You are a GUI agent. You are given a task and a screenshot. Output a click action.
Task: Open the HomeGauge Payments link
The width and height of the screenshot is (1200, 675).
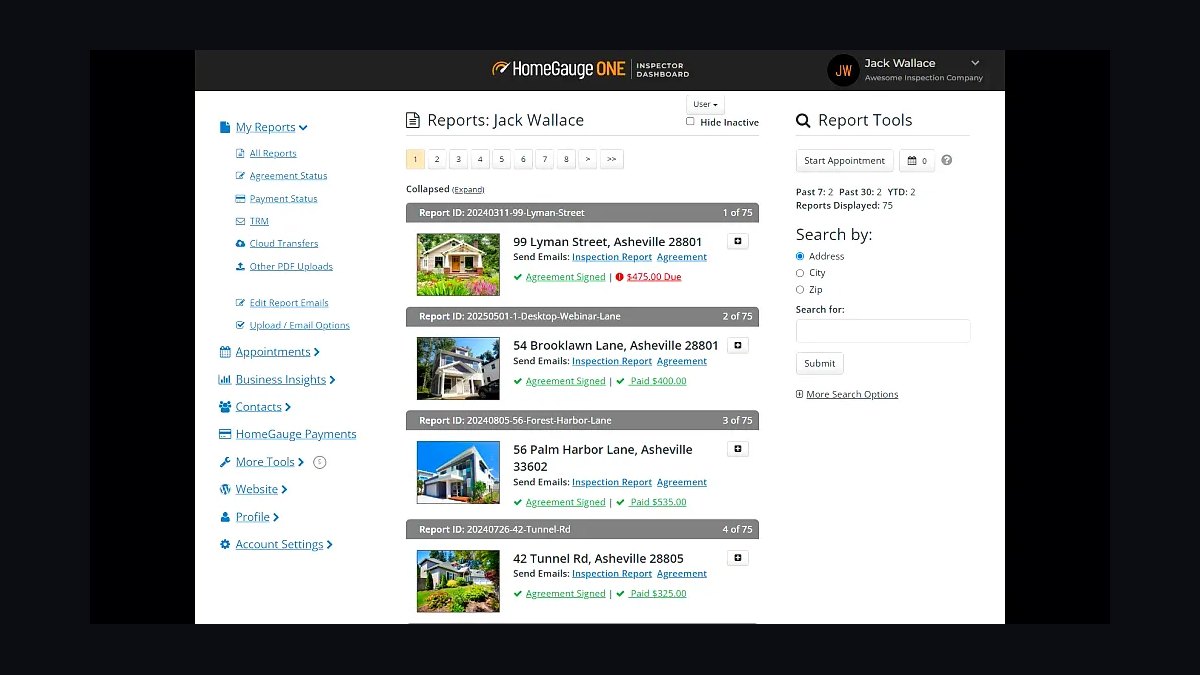tap(296, 434)
